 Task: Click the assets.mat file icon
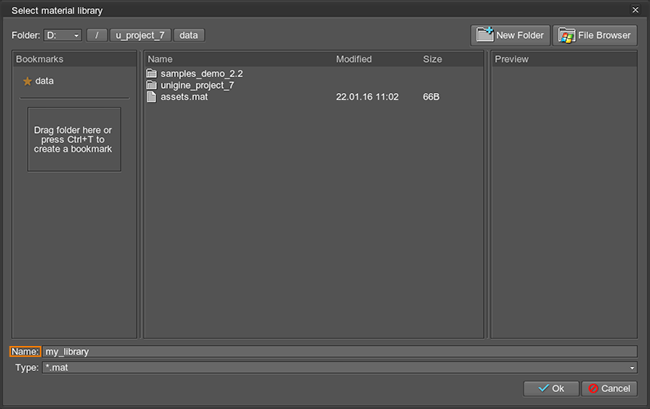click(x=152, y=97)
